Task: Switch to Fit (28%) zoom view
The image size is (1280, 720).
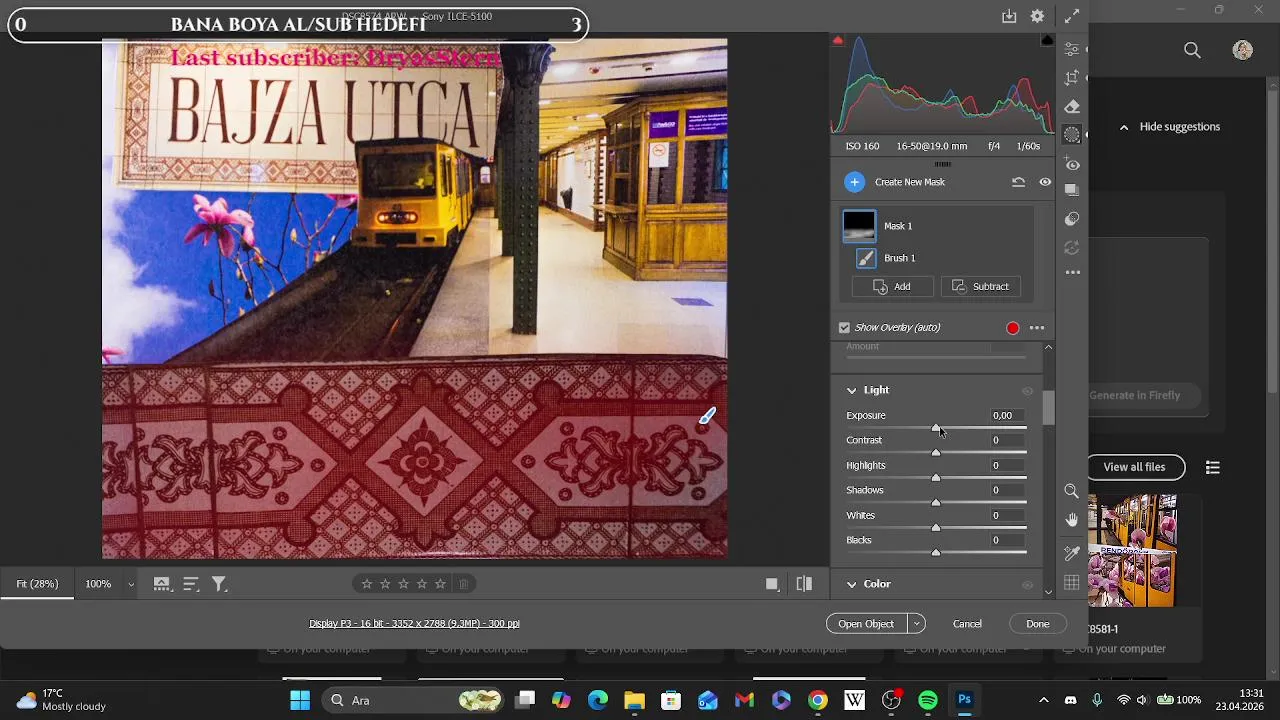Action: [x=37, y=584]
